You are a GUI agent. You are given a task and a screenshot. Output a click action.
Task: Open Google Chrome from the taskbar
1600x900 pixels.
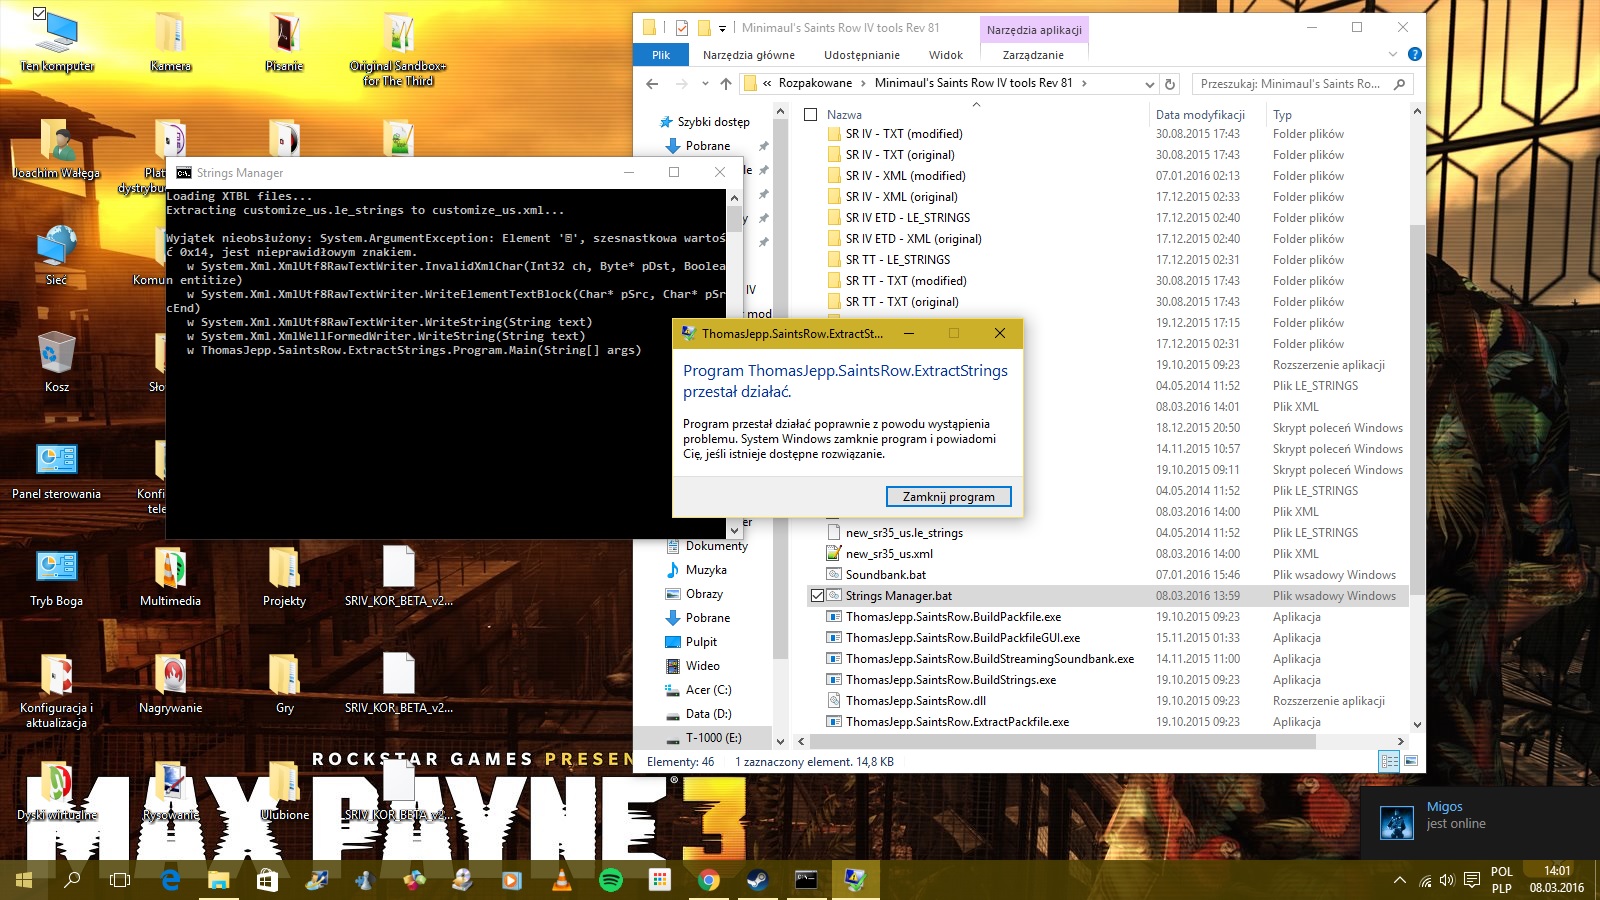[708, 880]
